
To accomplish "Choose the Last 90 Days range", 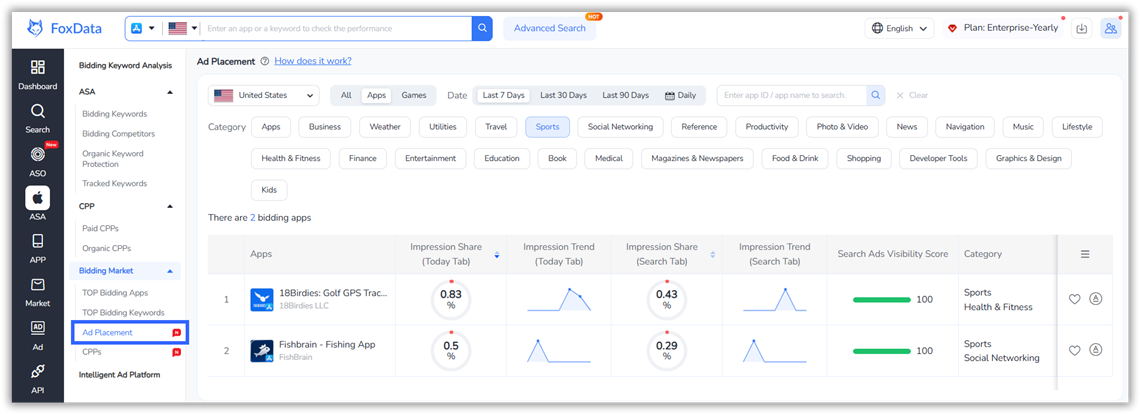I will 626,95.
